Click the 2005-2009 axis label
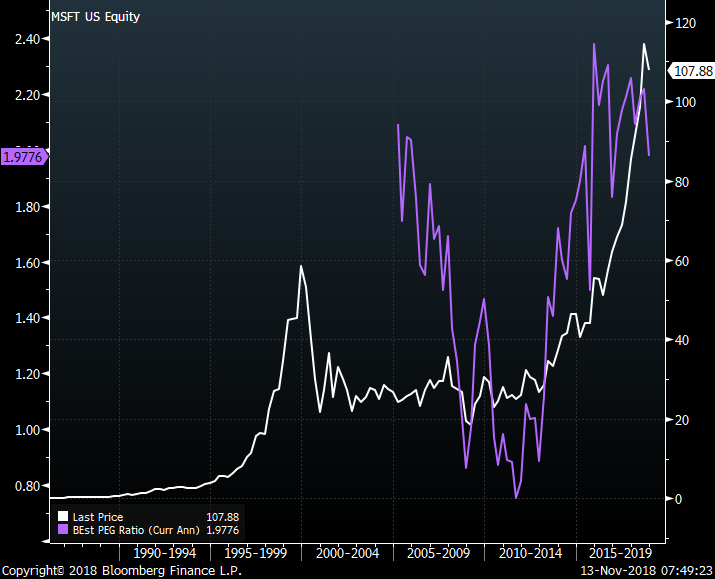This screenshot has height=579, width=715. [x=438, y=553]
